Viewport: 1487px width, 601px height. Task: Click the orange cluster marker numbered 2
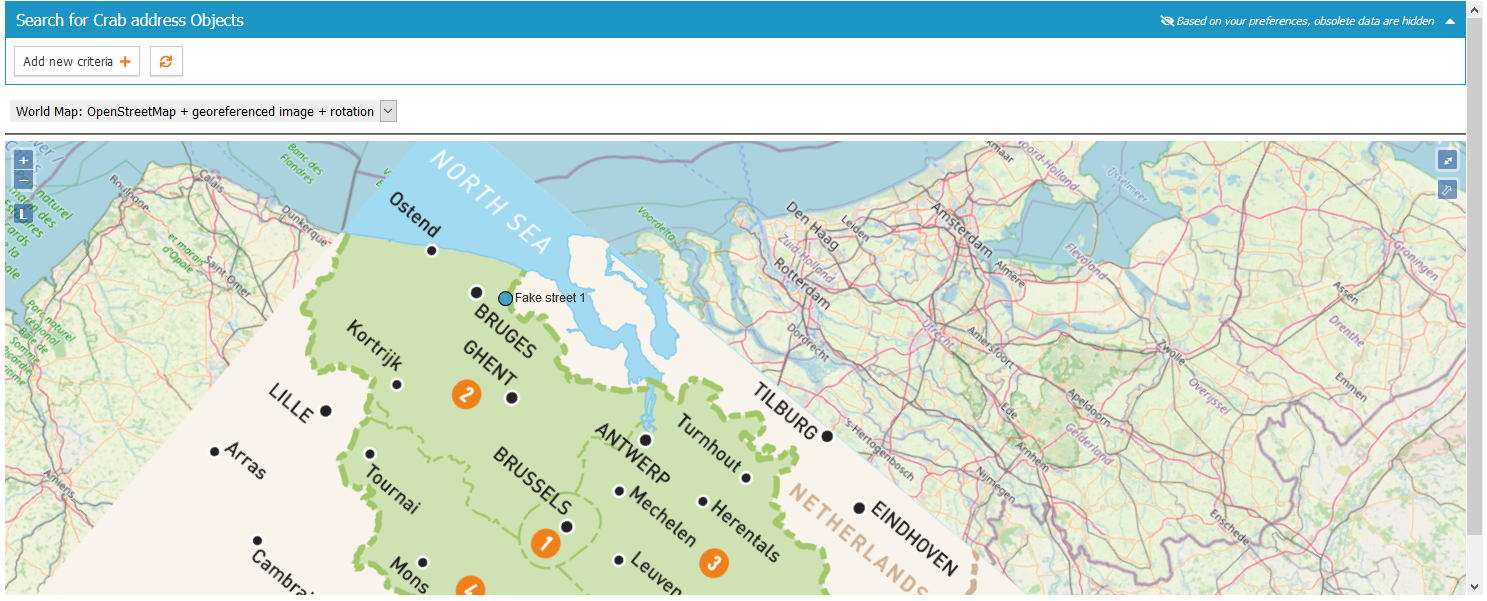(466, 394)
